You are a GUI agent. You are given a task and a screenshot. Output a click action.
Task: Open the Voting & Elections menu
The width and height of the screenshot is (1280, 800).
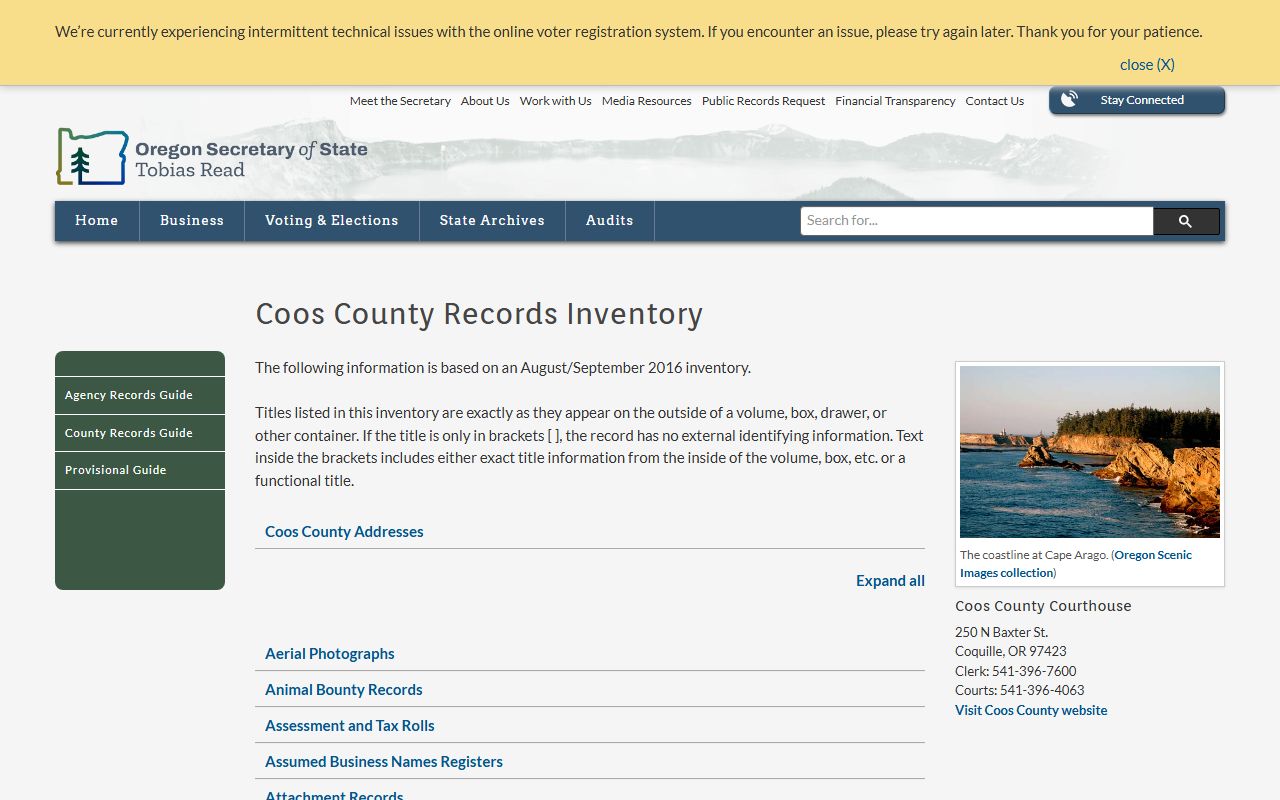coord(332,221)
